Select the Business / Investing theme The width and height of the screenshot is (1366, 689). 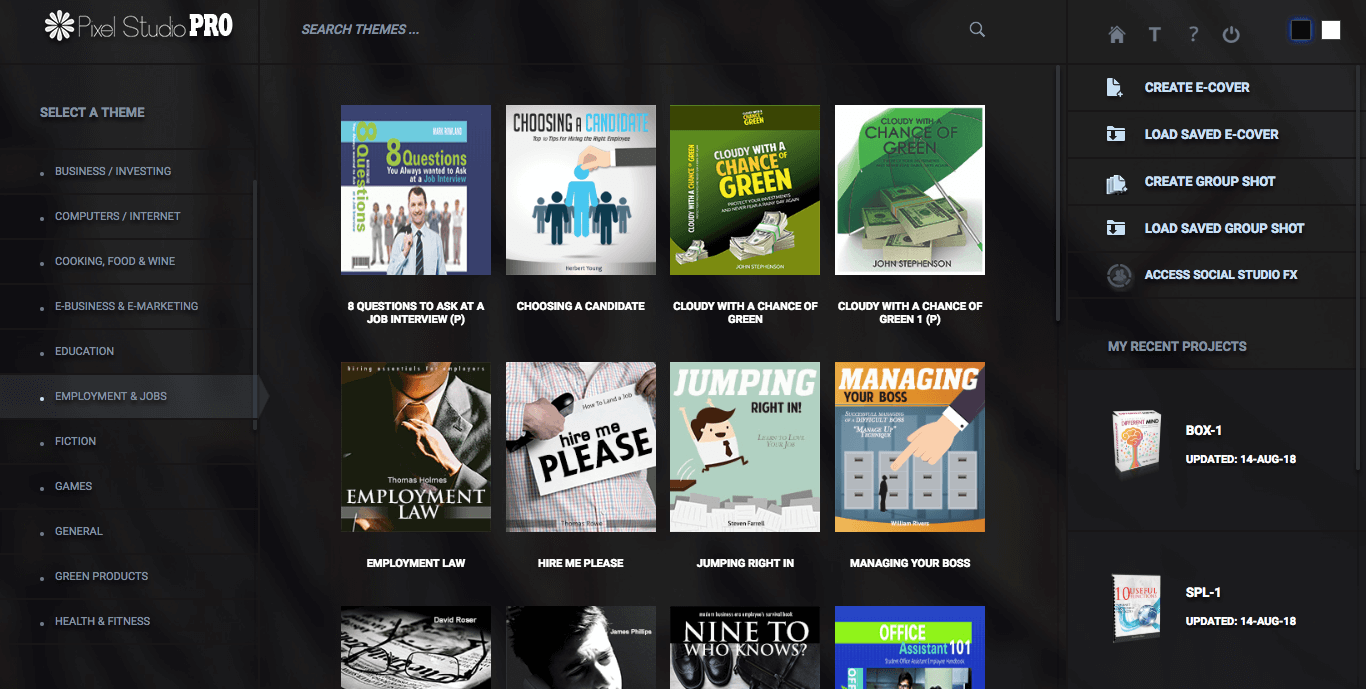pyautogui.click(x=113, y=171)
